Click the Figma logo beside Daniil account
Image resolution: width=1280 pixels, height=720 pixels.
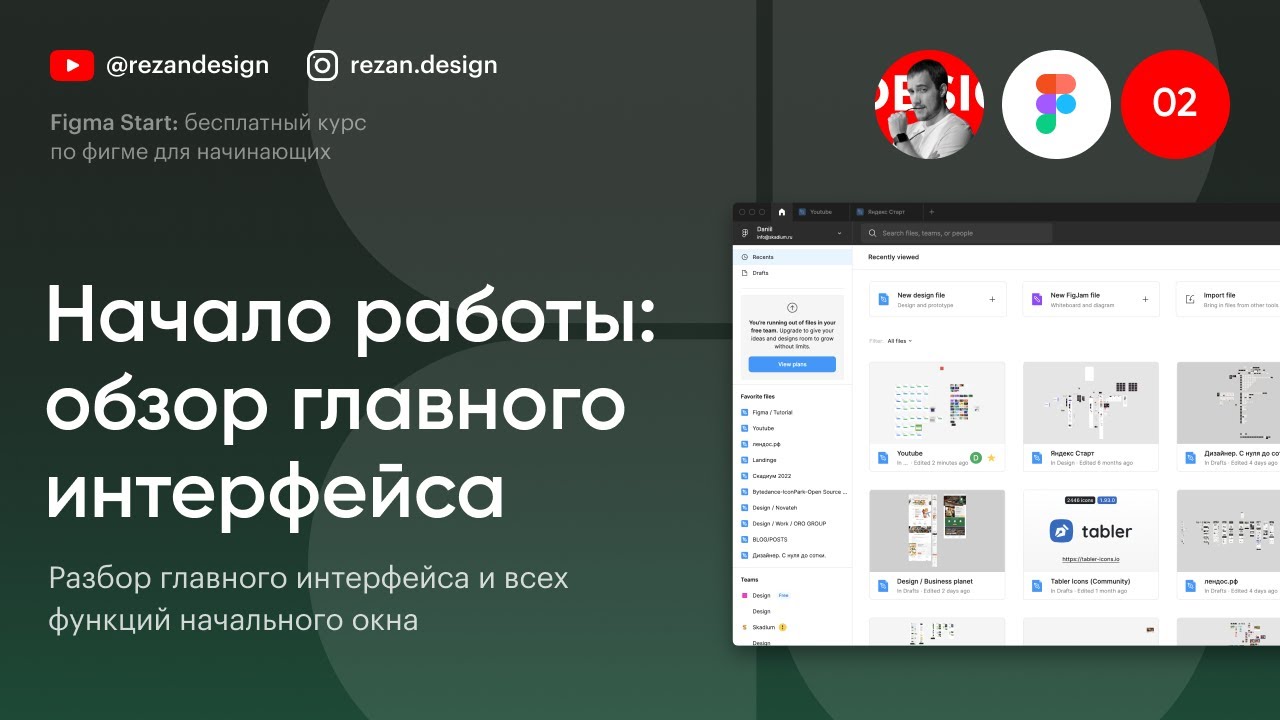(744, 233)
